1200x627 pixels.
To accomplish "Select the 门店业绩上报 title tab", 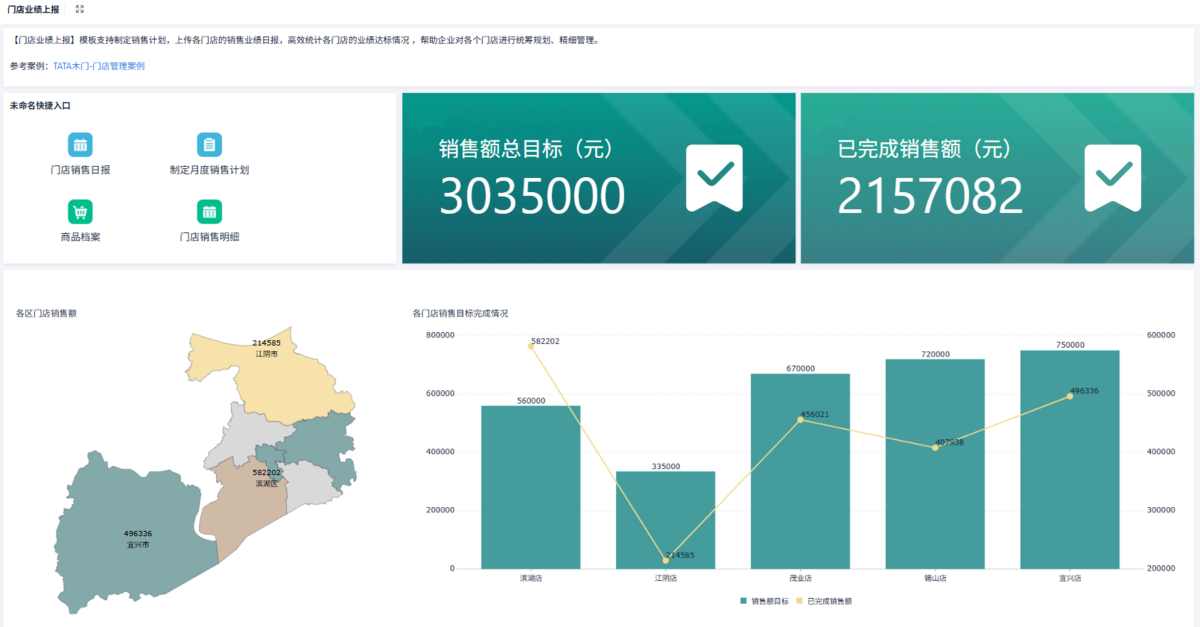I will click(33, 9).
